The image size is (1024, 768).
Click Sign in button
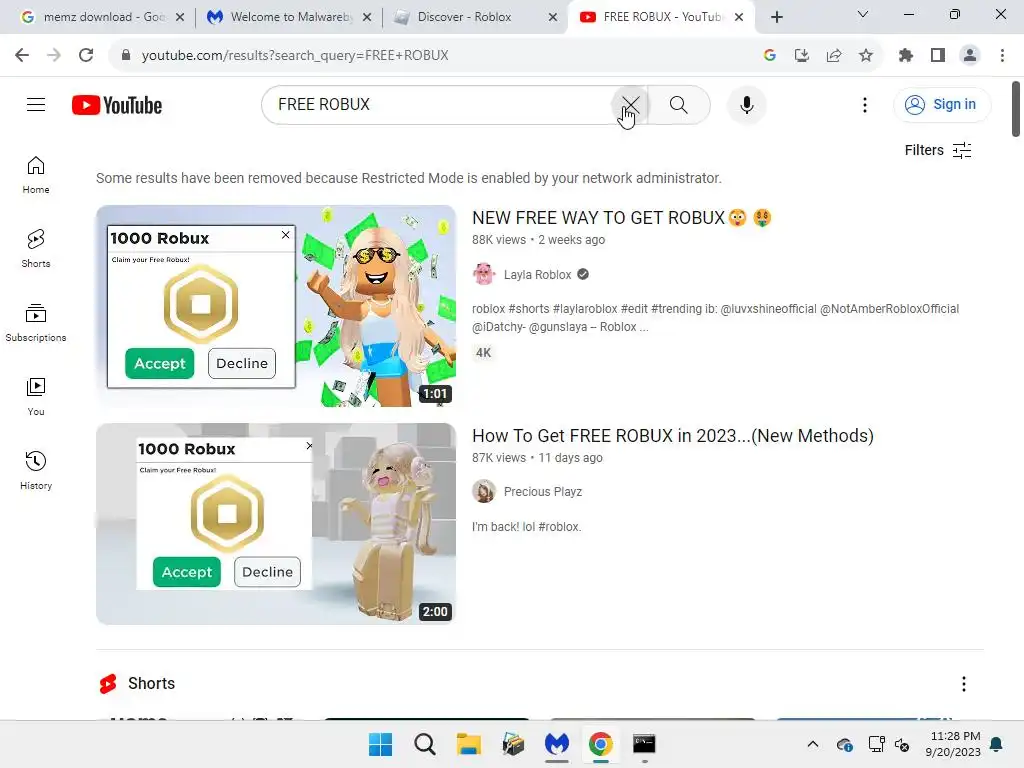(x=942, y=104)
